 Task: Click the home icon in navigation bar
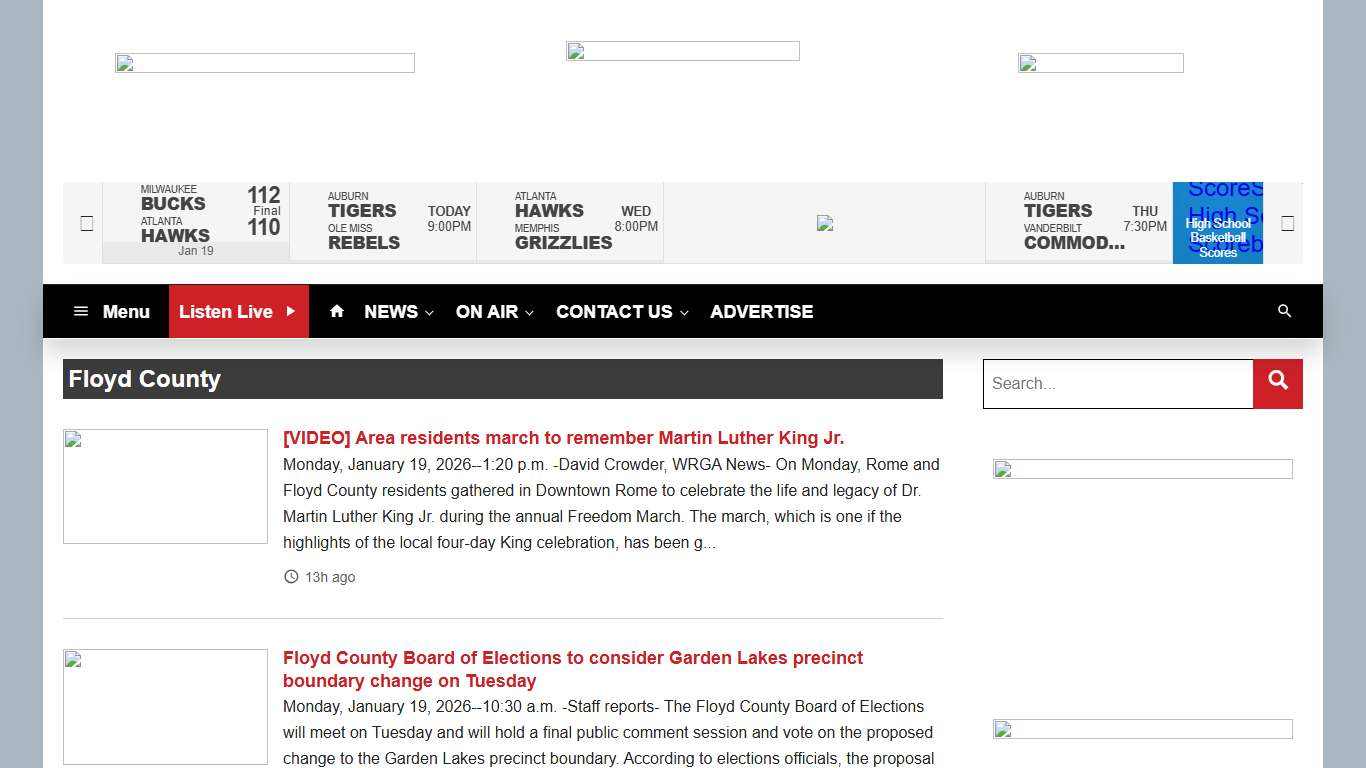(337, 311)
